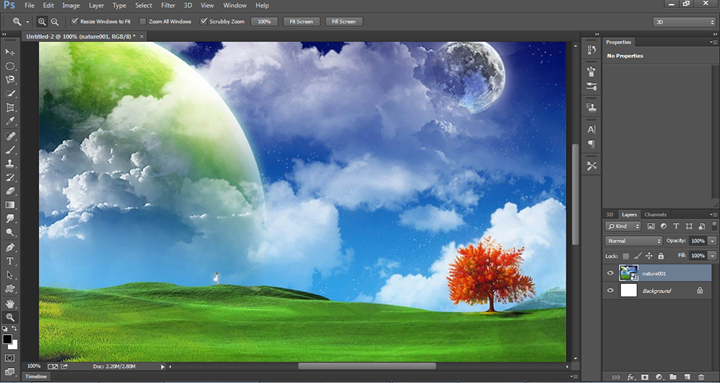Screen dimensions: 720x383
Task: Toggle Resize Windows to Fit checkbox
Action: 74,21
